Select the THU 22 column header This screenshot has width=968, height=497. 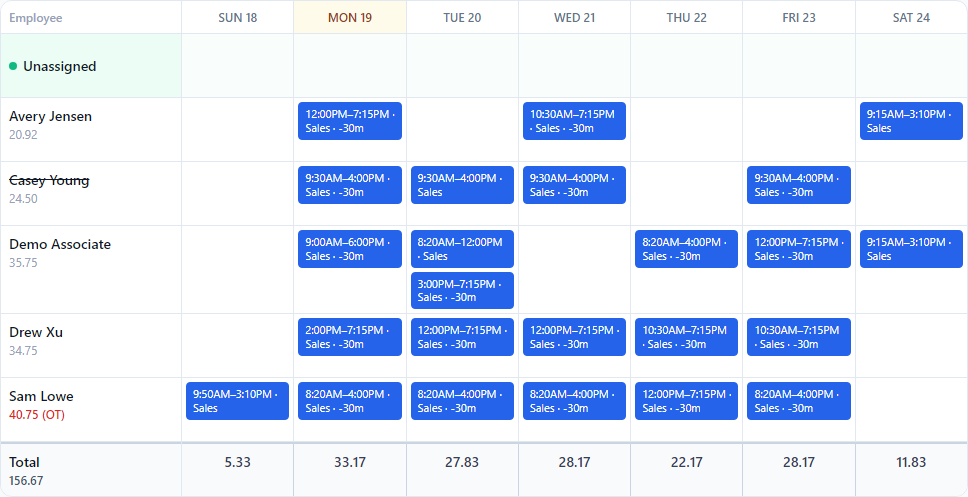coord(686,17)
